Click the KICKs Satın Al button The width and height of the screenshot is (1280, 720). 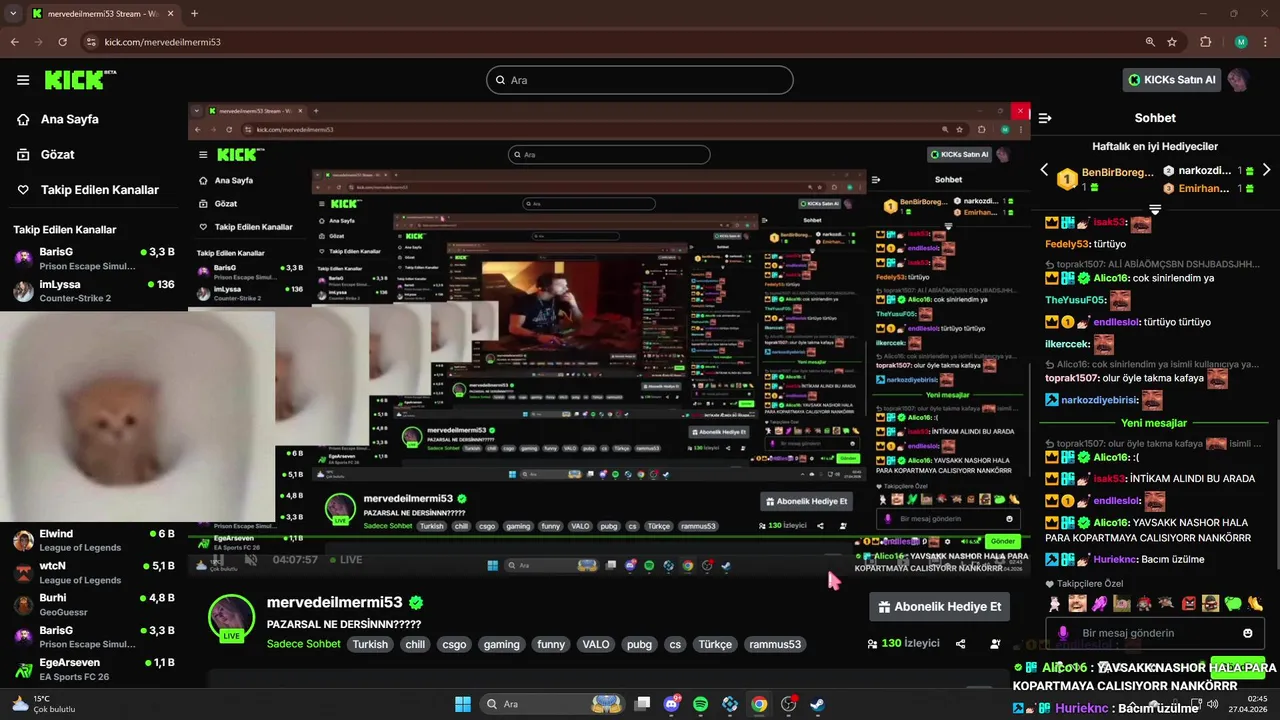pyautogui.click(x=1172, y=80)
